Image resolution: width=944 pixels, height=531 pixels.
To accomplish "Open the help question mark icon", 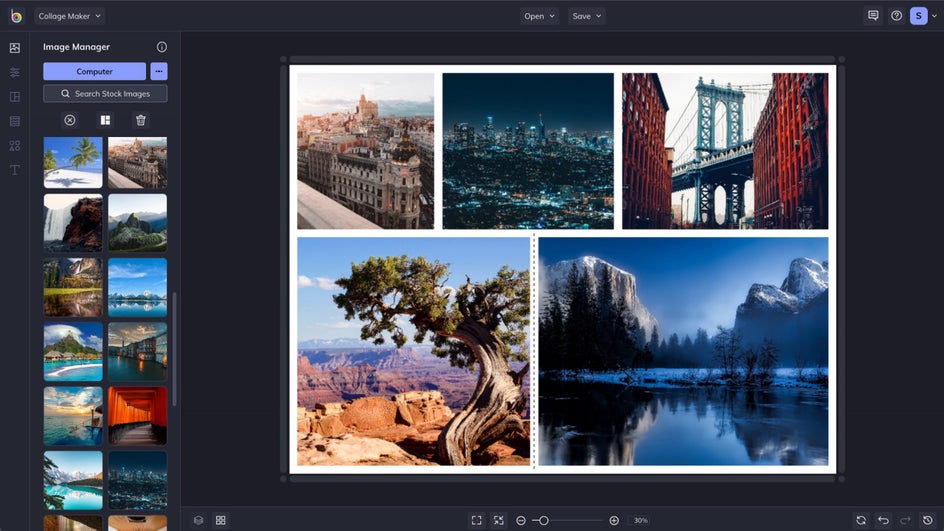I will pyautogui.click(x=896, y=16).
